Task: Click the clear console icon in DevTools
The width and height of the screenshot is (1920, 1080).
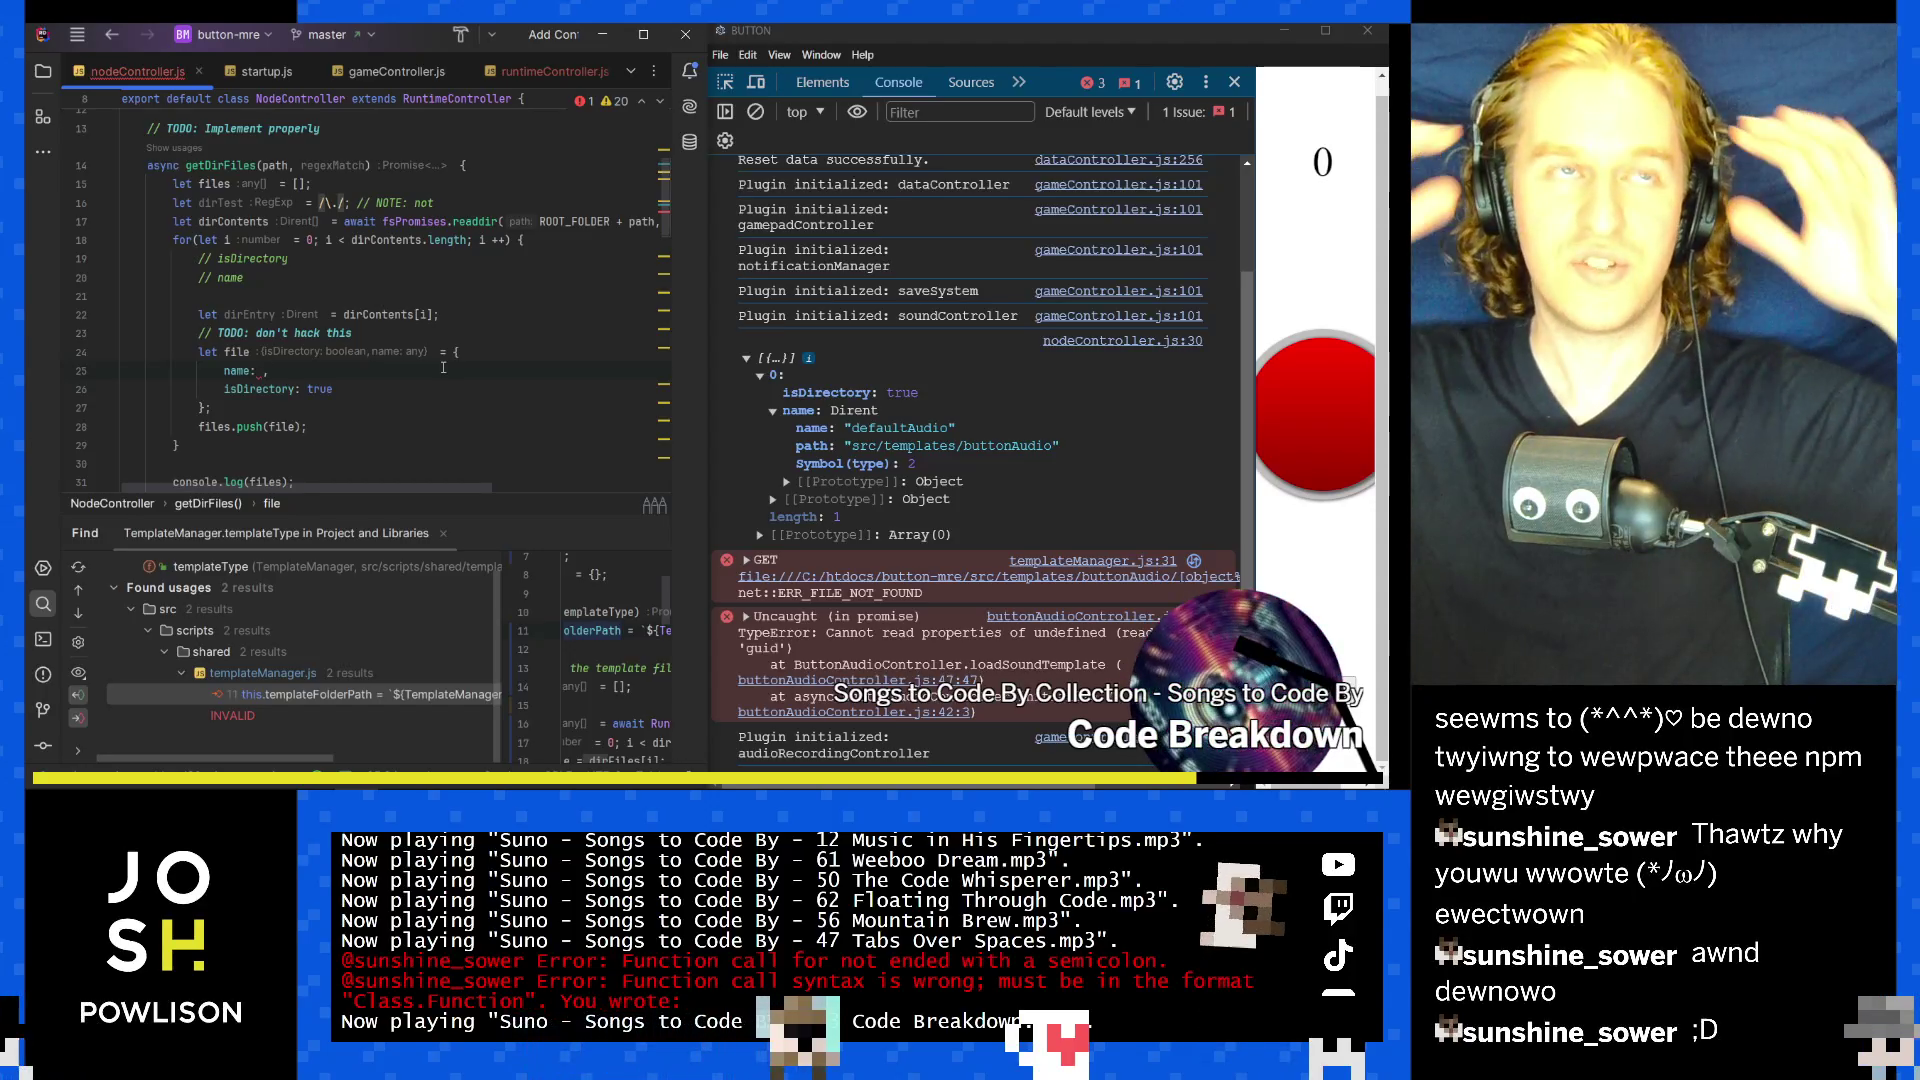Action: click(x=755, y=112)
